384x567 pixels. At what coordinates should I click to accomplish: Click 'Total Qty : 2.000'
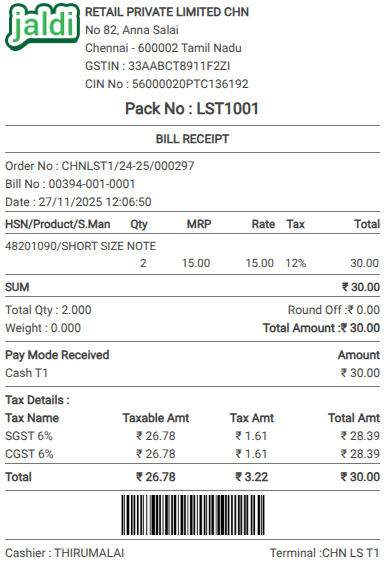48,310
